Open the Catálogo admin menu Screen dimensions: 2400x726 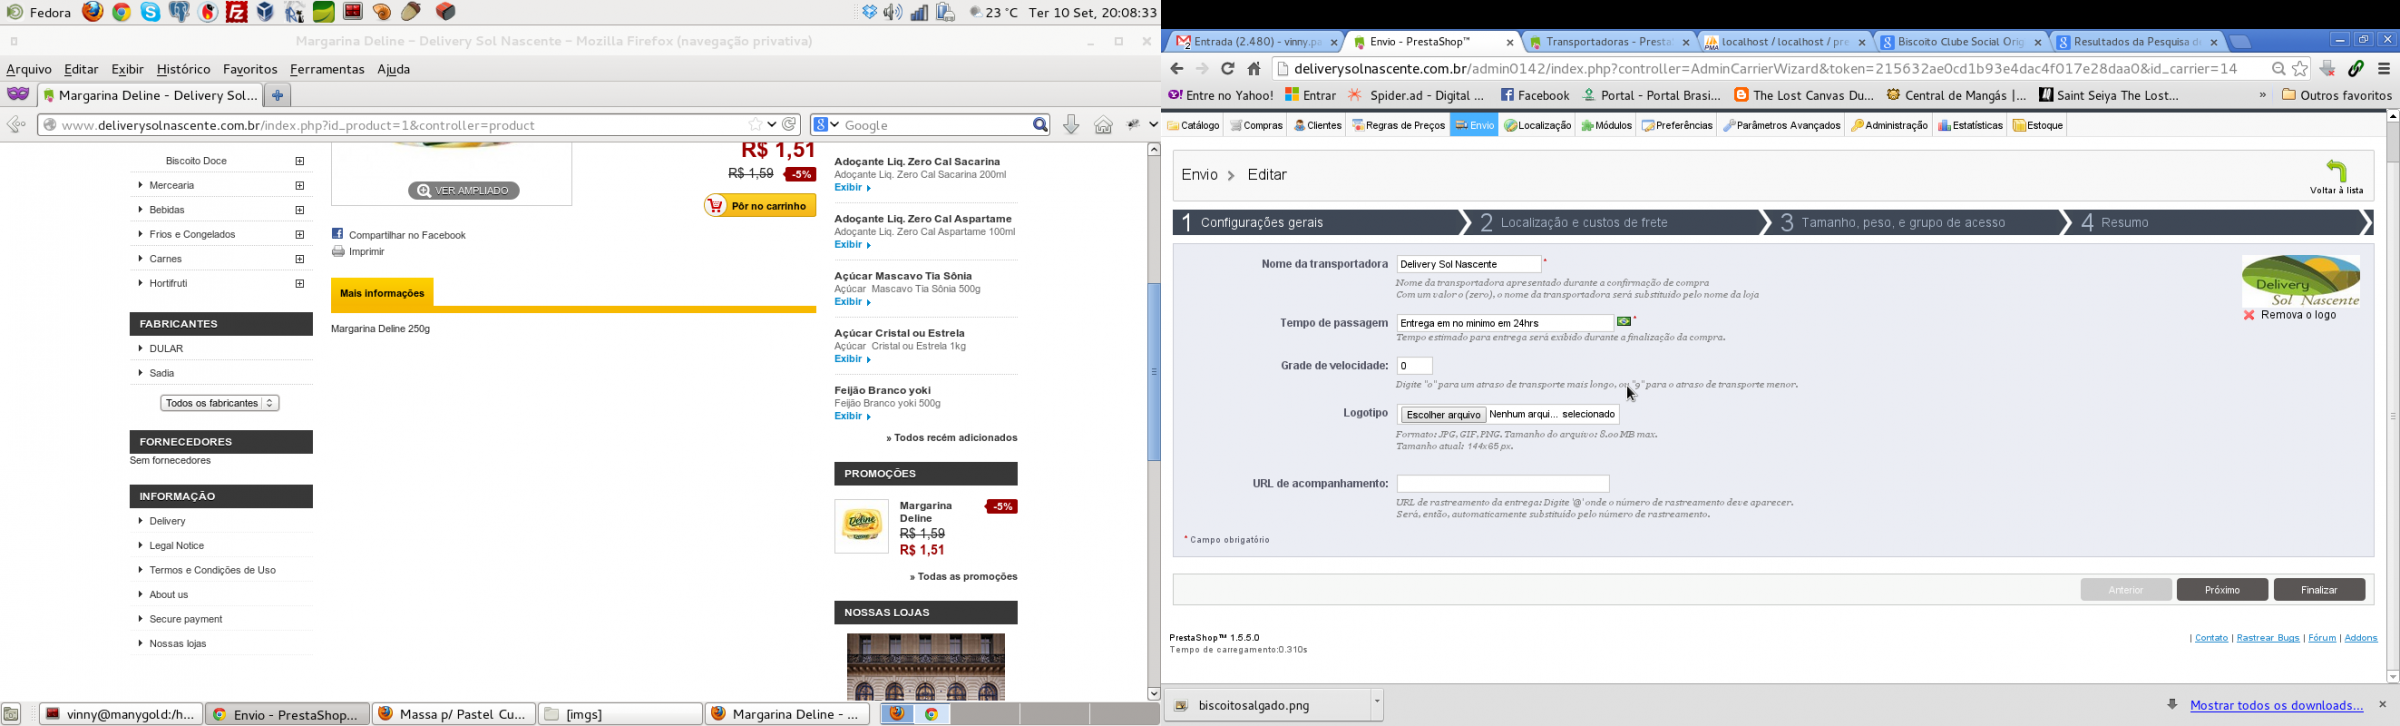(1194, 125)
